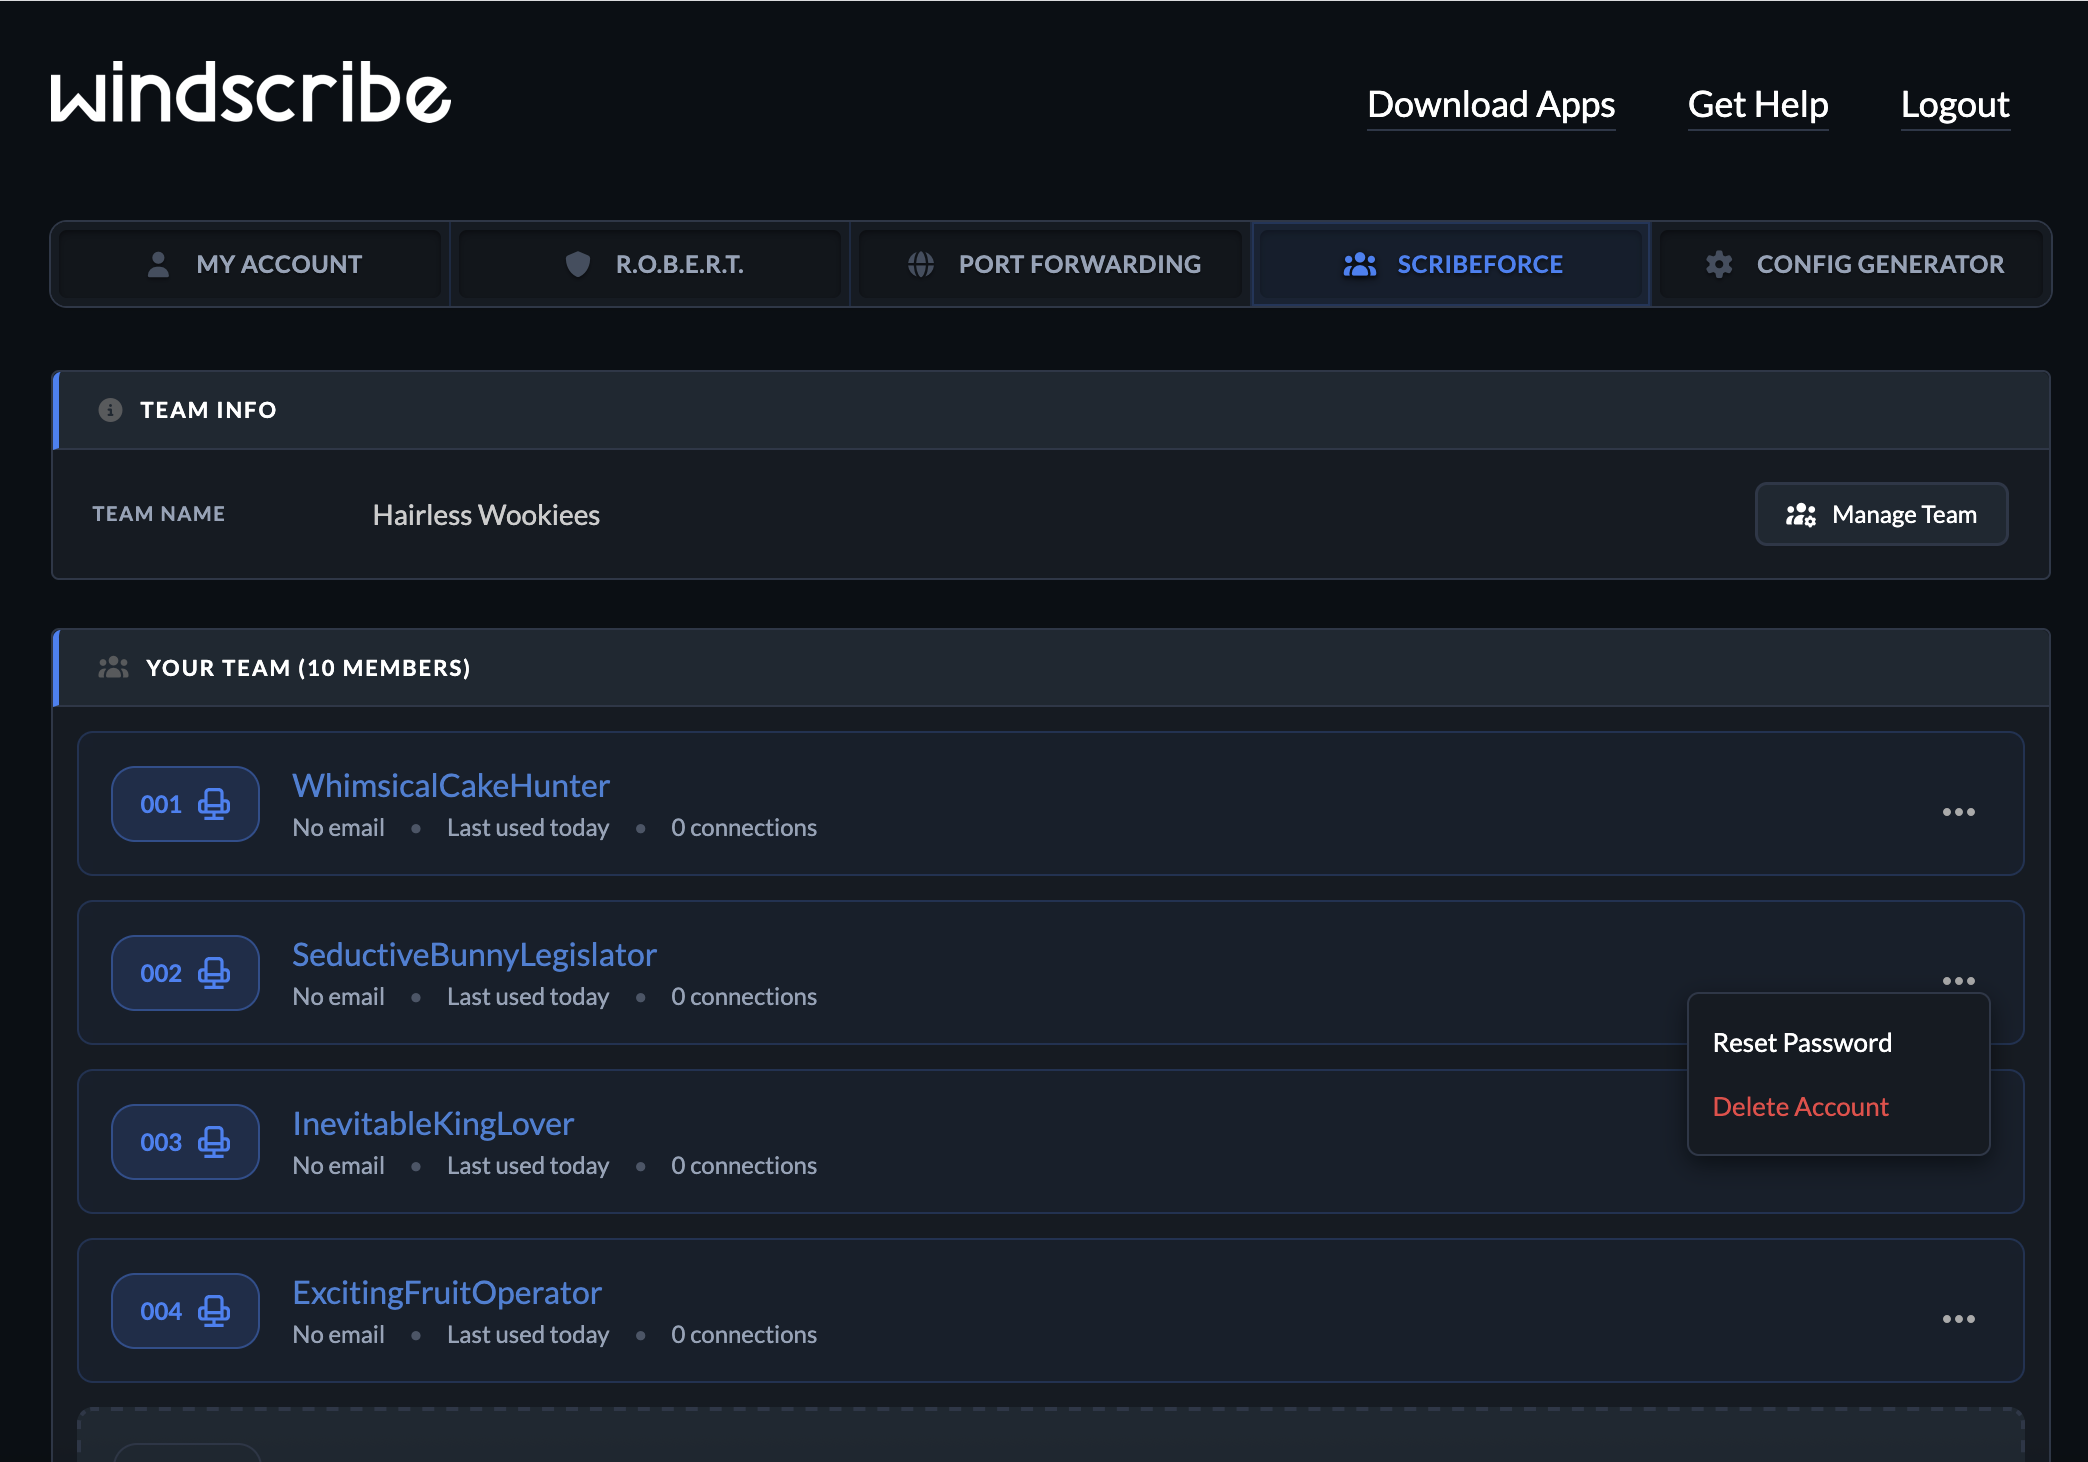
Task: Click the Get Help link
Action: point(1757,105)
